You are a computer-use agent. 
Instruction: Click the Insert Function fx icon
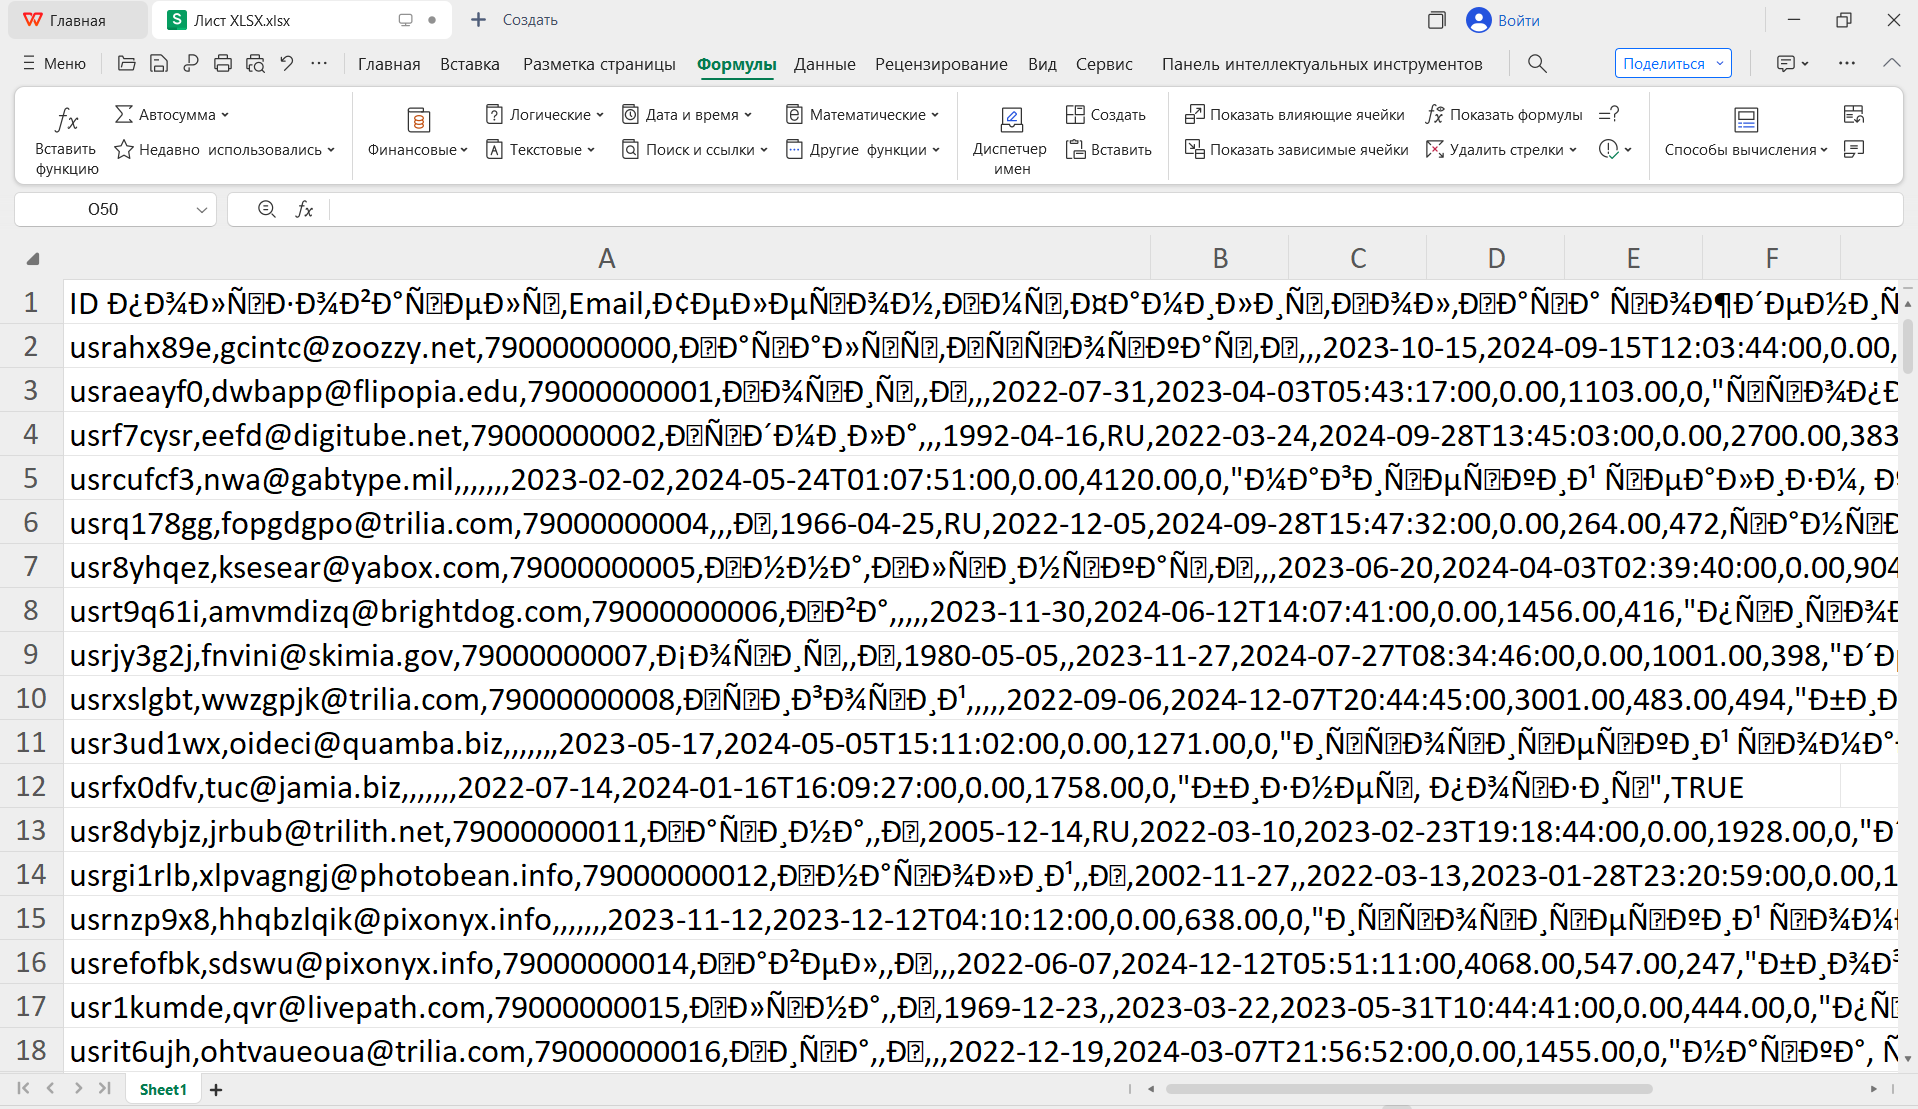66,122
